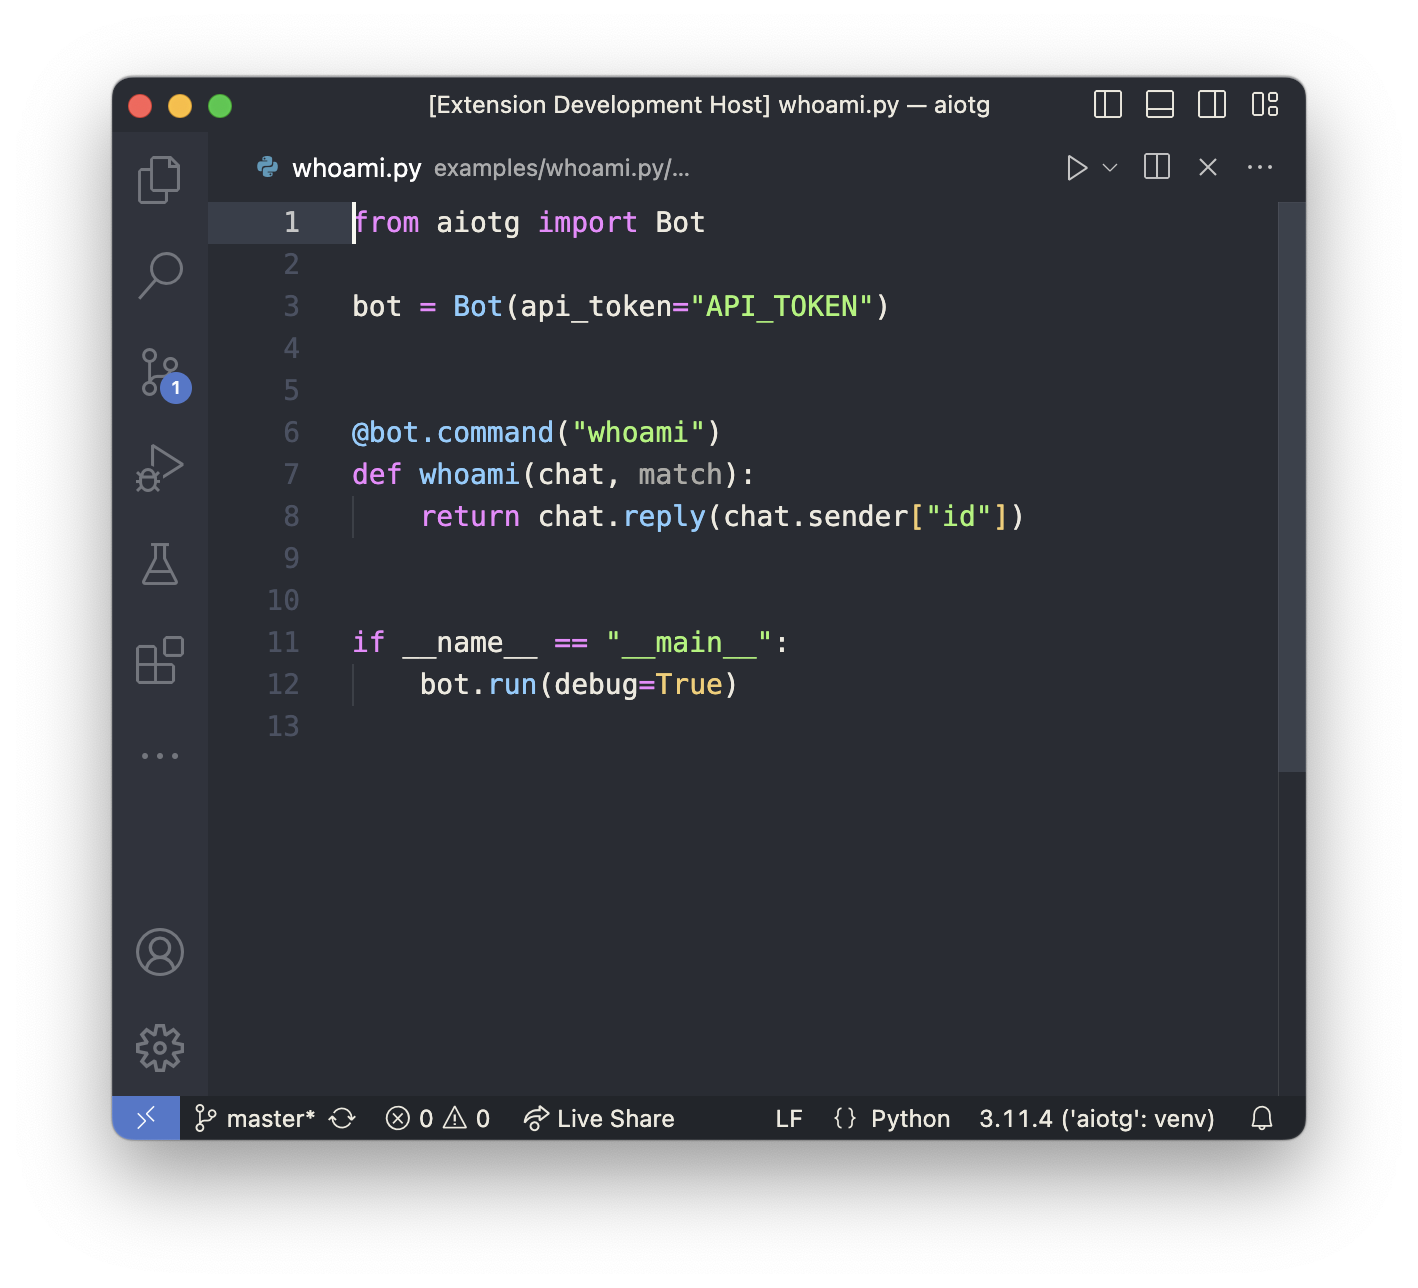Run the Python file

click(x=1076, y=168)
